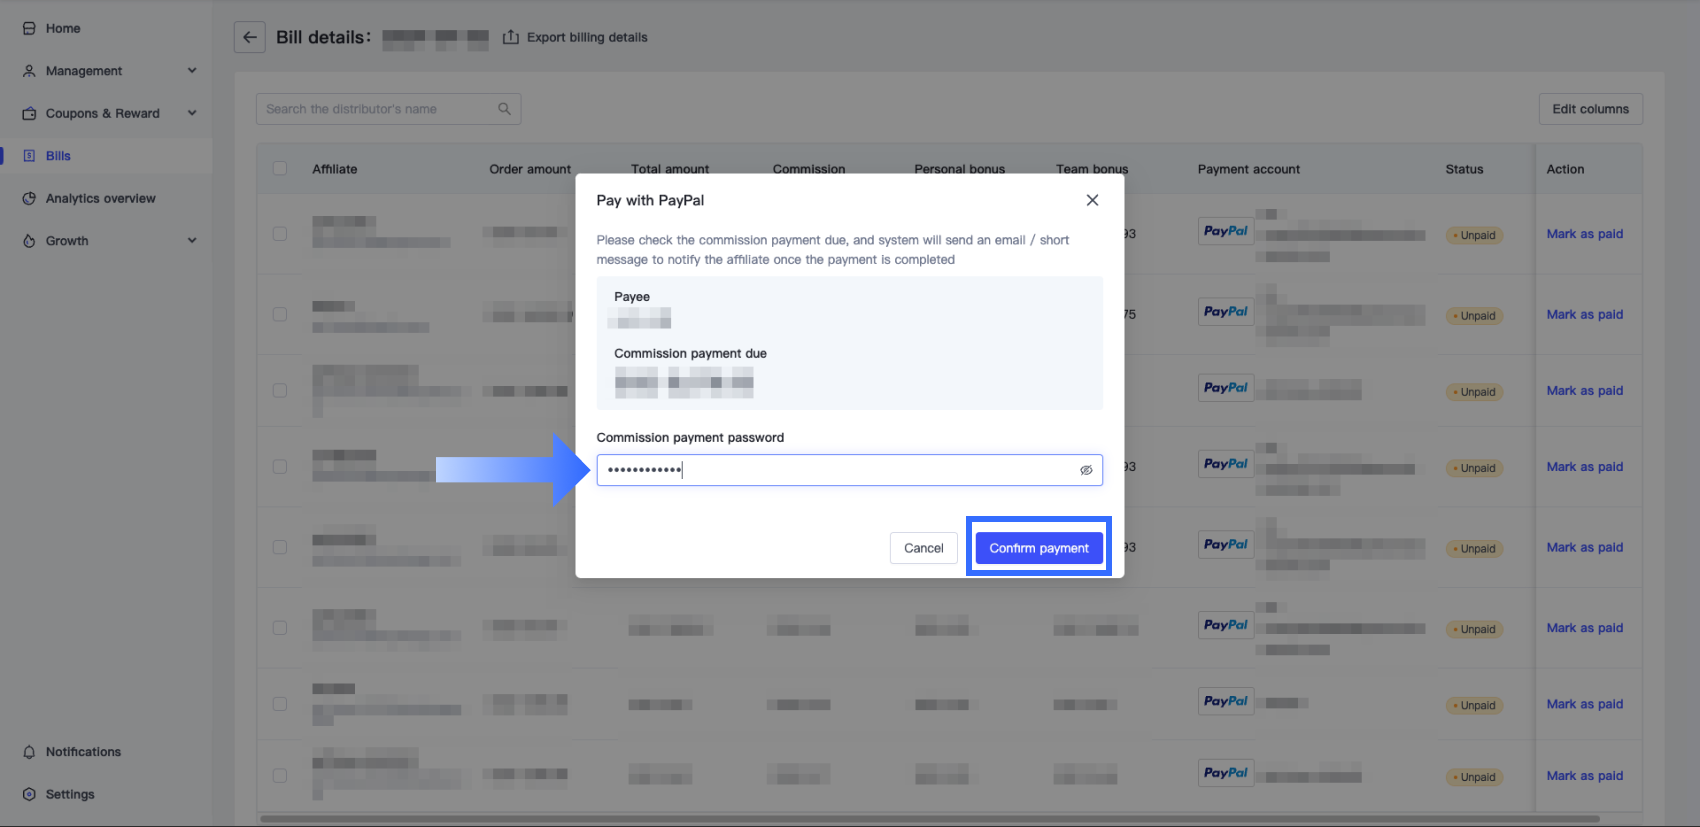Toggle password visibility eye icon
Viewport: 1700px width, 827px height.
click(1086, 470)
